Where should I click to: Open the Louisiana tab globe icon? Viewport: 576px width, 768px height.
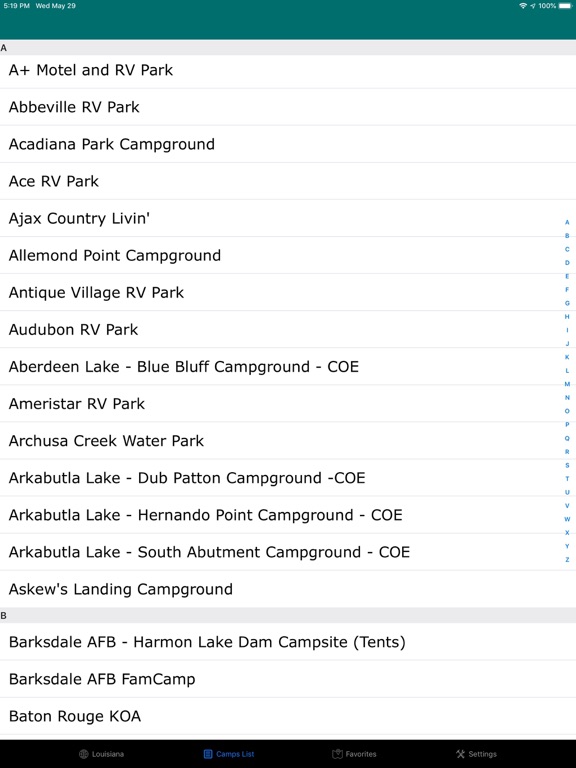tap(84, 754)
